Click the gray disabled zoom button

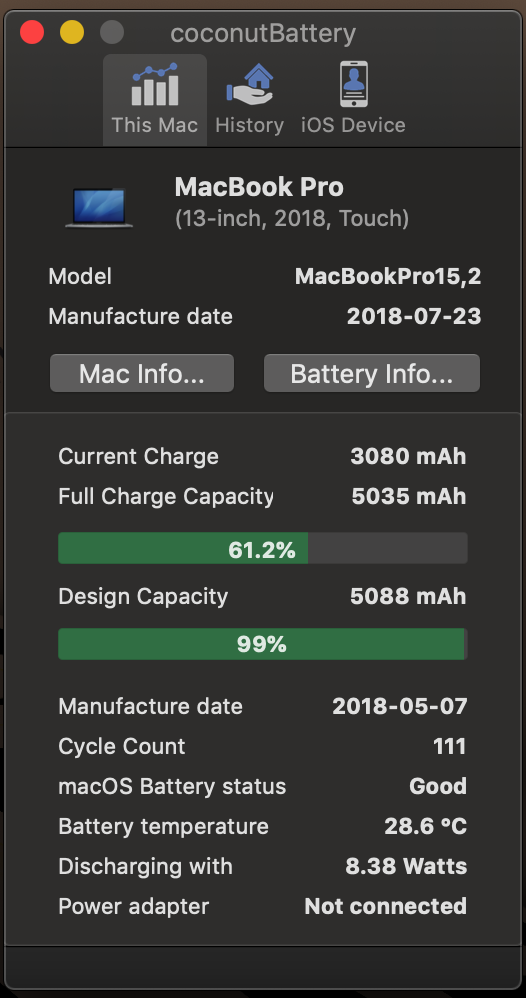112,32
